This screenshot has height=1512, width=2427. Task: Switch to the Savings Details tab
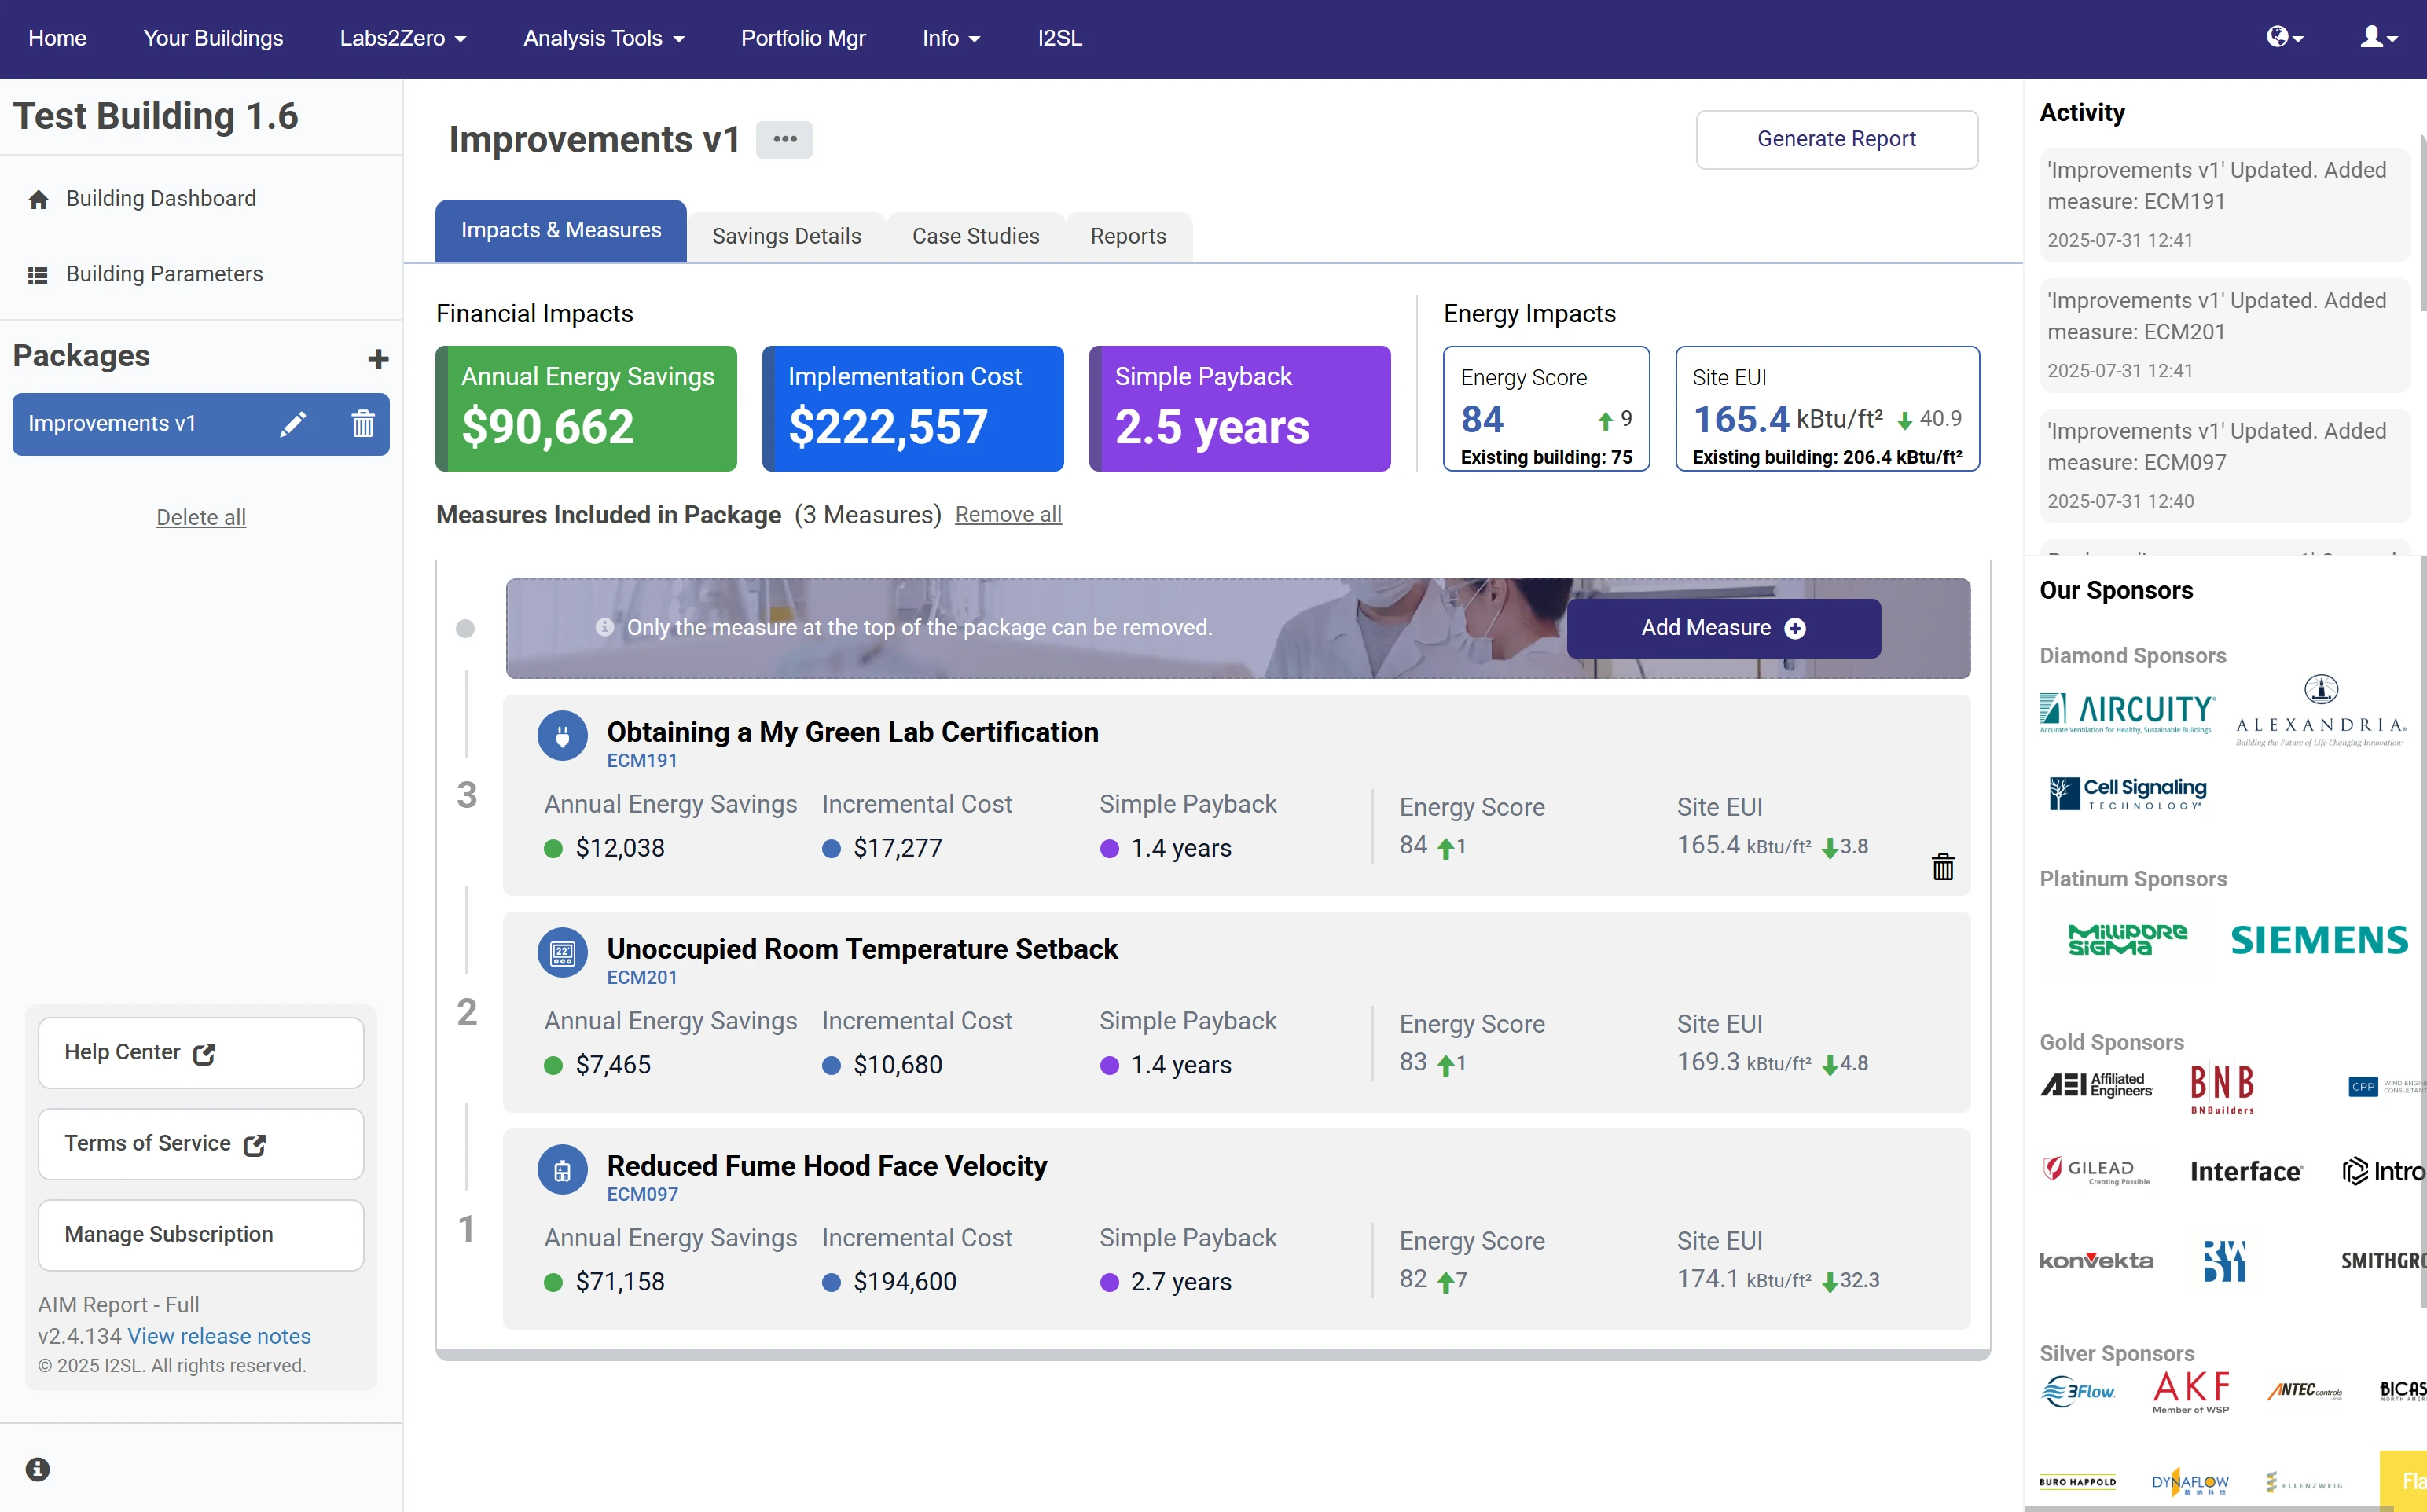point(786,237)
